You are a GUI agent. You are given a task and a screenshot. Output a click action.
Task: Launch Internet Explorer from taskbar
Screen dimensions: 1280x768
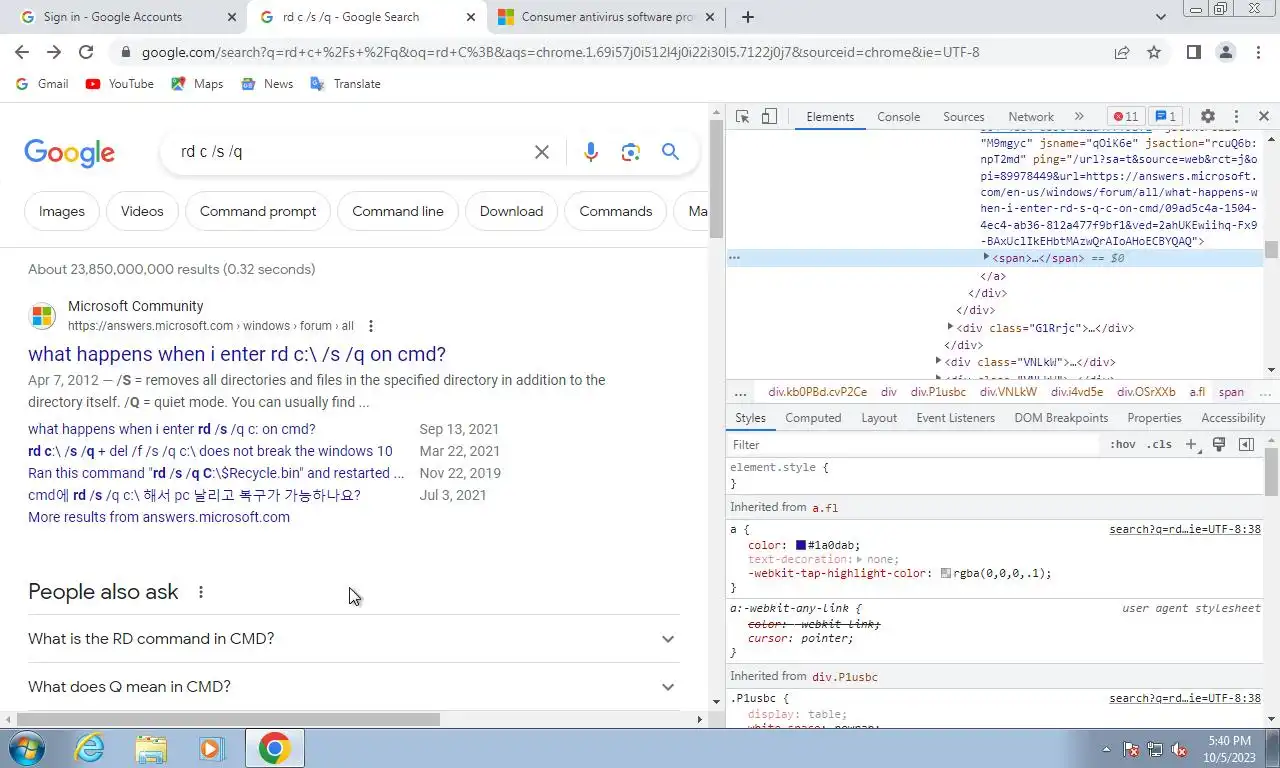89,748
